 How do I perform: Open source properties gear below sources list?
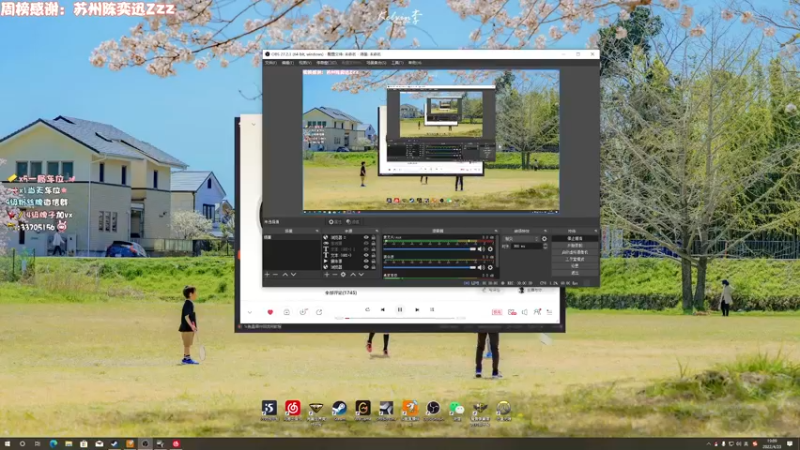343,274
